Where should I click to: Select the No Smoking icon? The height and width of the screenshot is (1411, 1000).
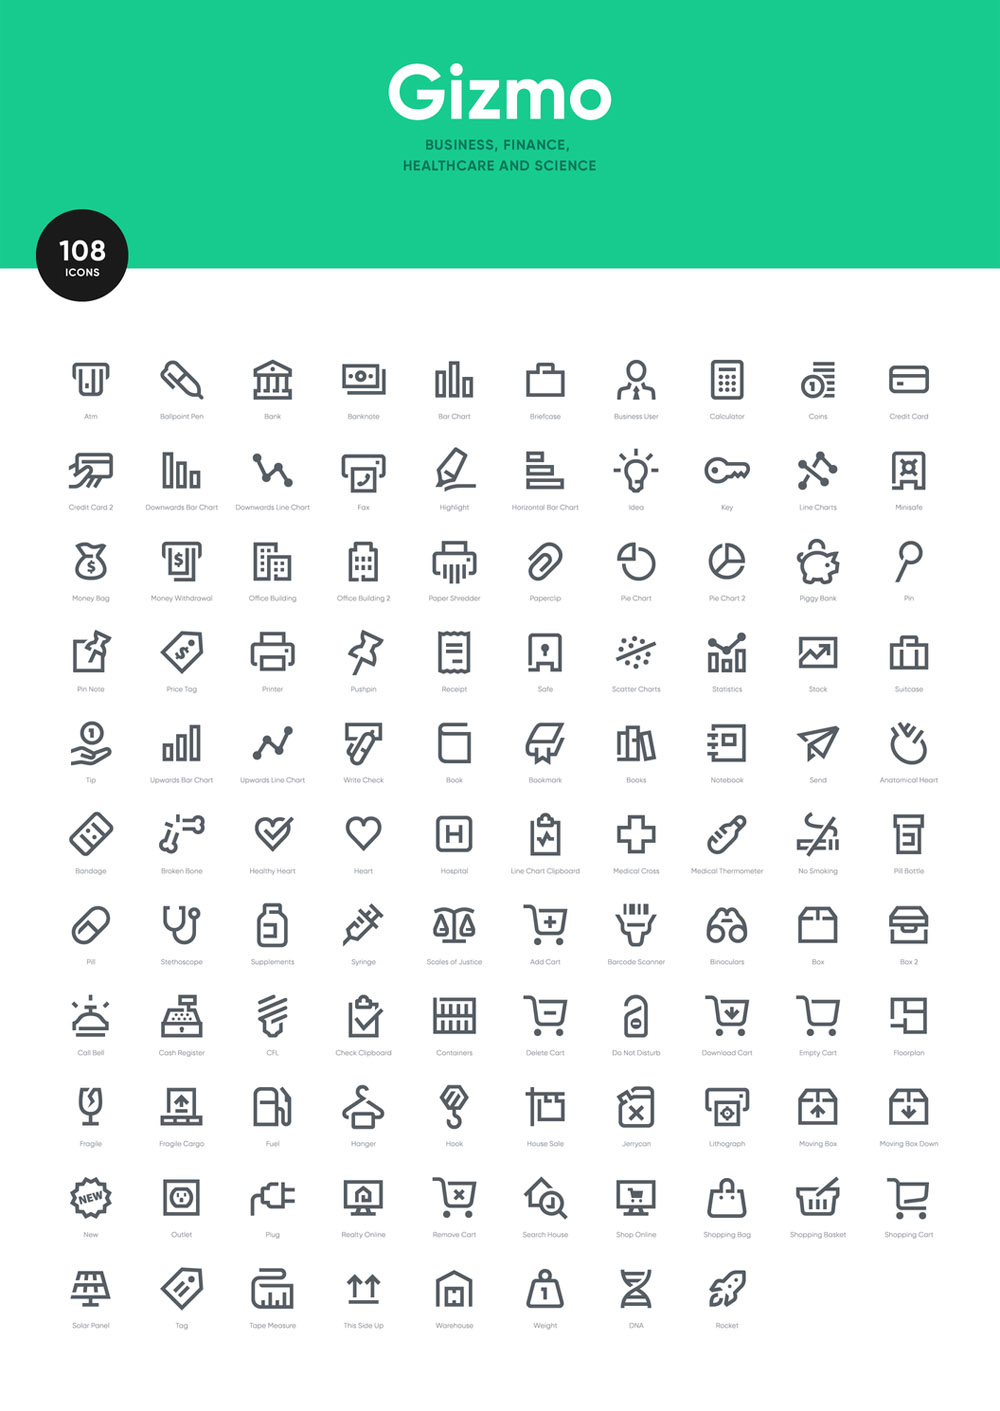pyautogui.click(x=818, y=834)
